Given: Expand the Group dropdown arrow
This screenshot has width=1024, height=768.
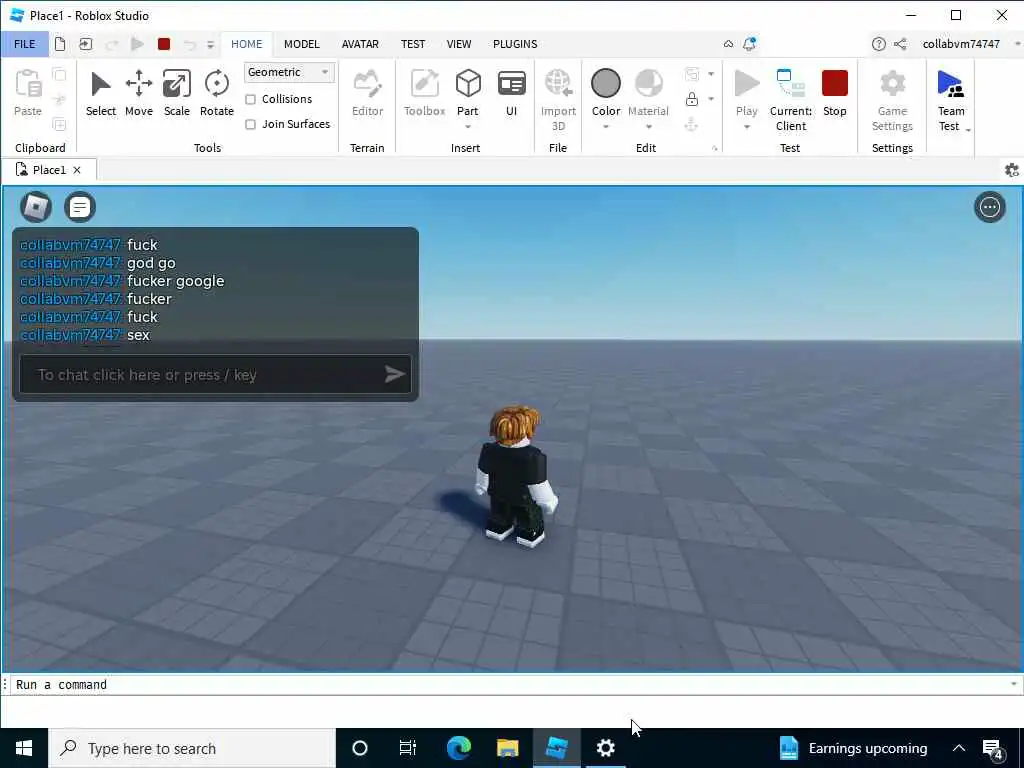Looking at the screenshot, I should point(711,74).
